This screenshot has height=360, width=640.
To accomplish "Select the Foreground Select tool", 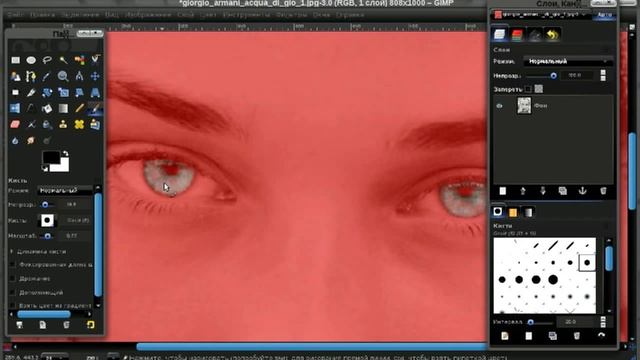I will click(16, 76).
